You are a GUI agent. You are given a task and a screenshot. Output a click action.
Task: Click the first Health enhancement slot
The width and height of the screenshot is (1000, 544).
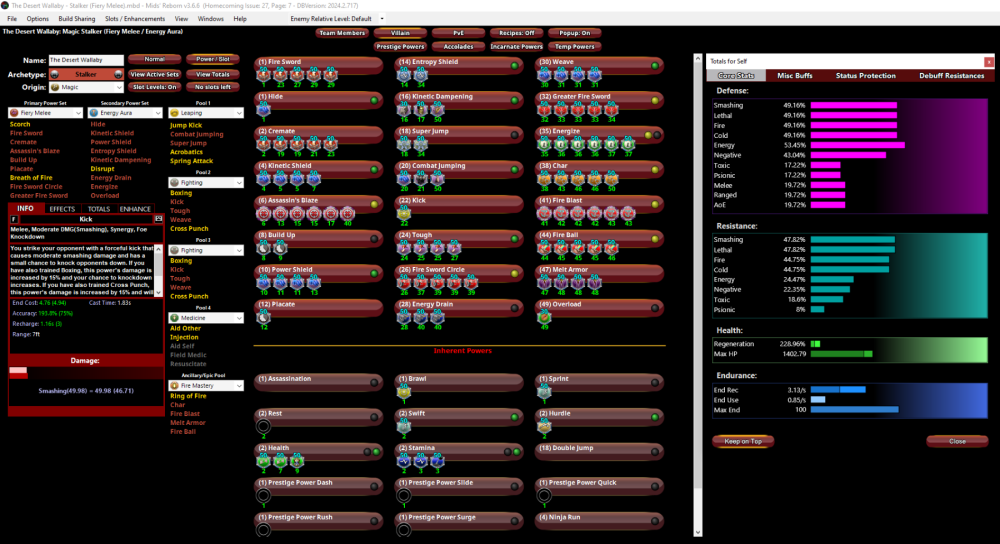263,460
